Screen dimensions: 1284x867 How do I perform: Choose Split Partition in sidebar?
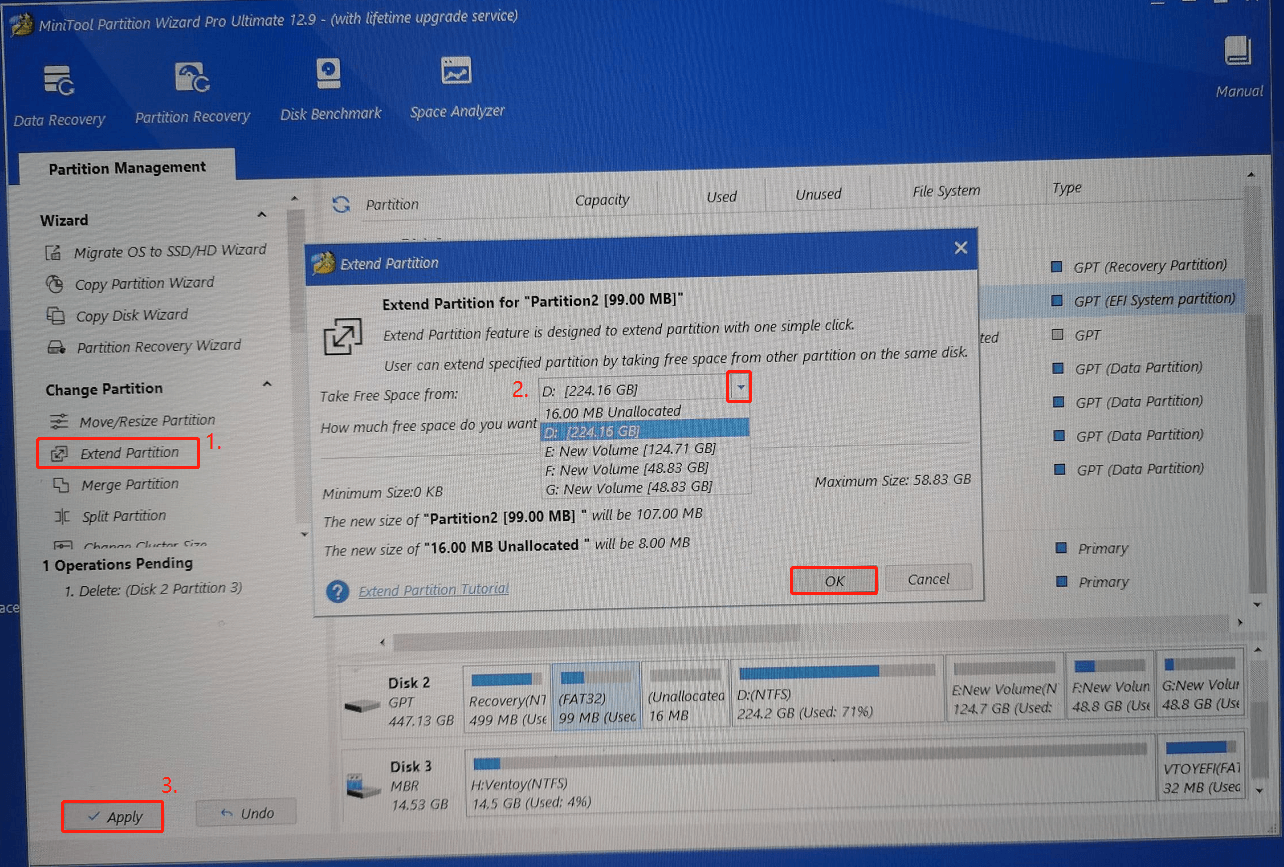pyautogui.click(x=110, y=517)
